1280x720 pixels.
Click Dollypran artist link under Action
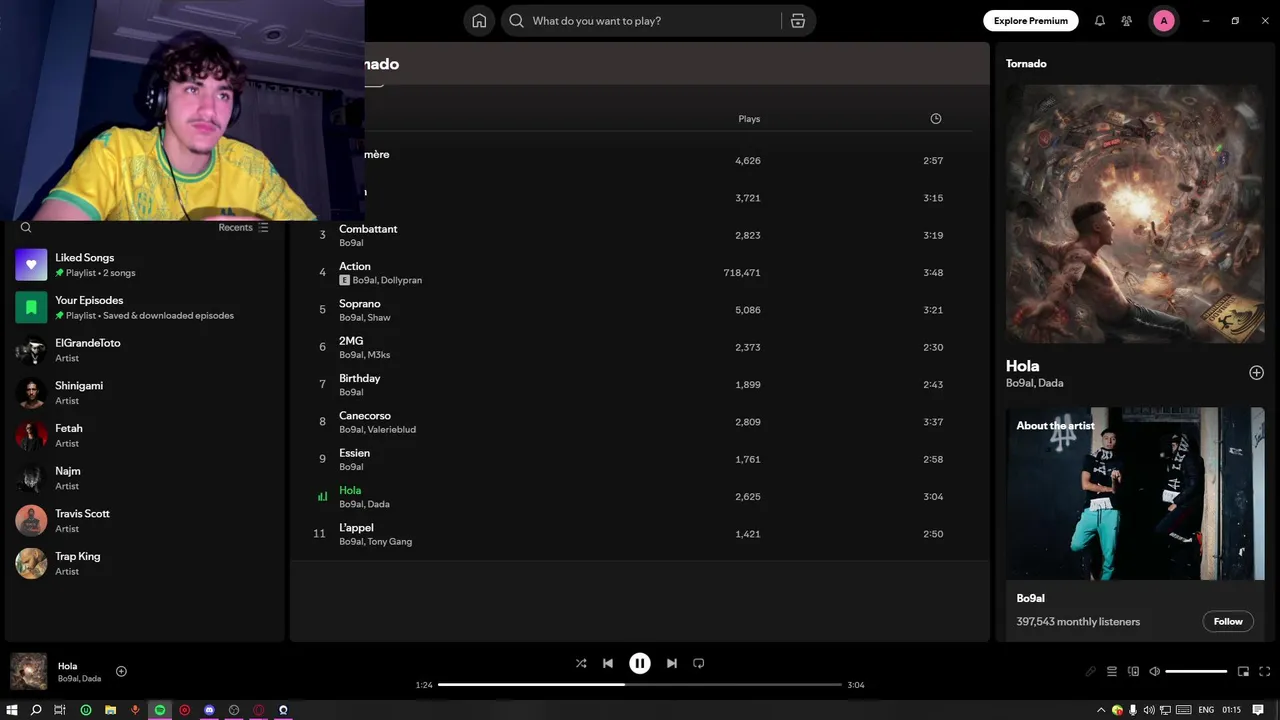coord(401,280)
